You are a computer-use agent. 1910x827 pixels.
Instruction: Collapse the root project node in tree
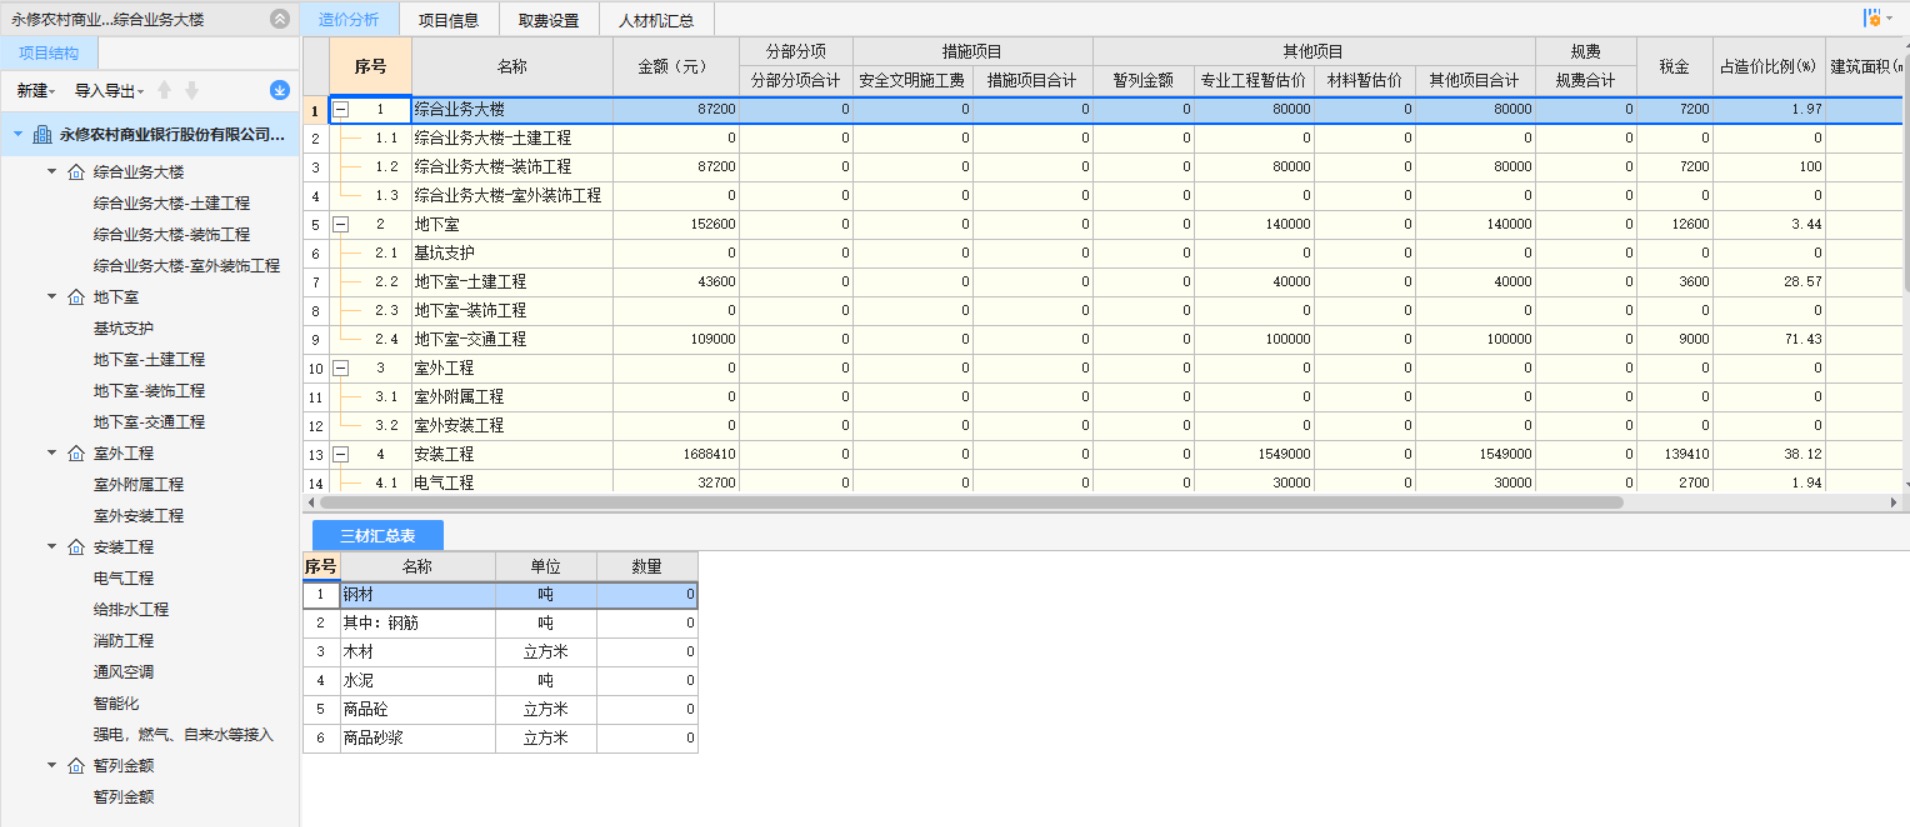(x=18, y=134)
